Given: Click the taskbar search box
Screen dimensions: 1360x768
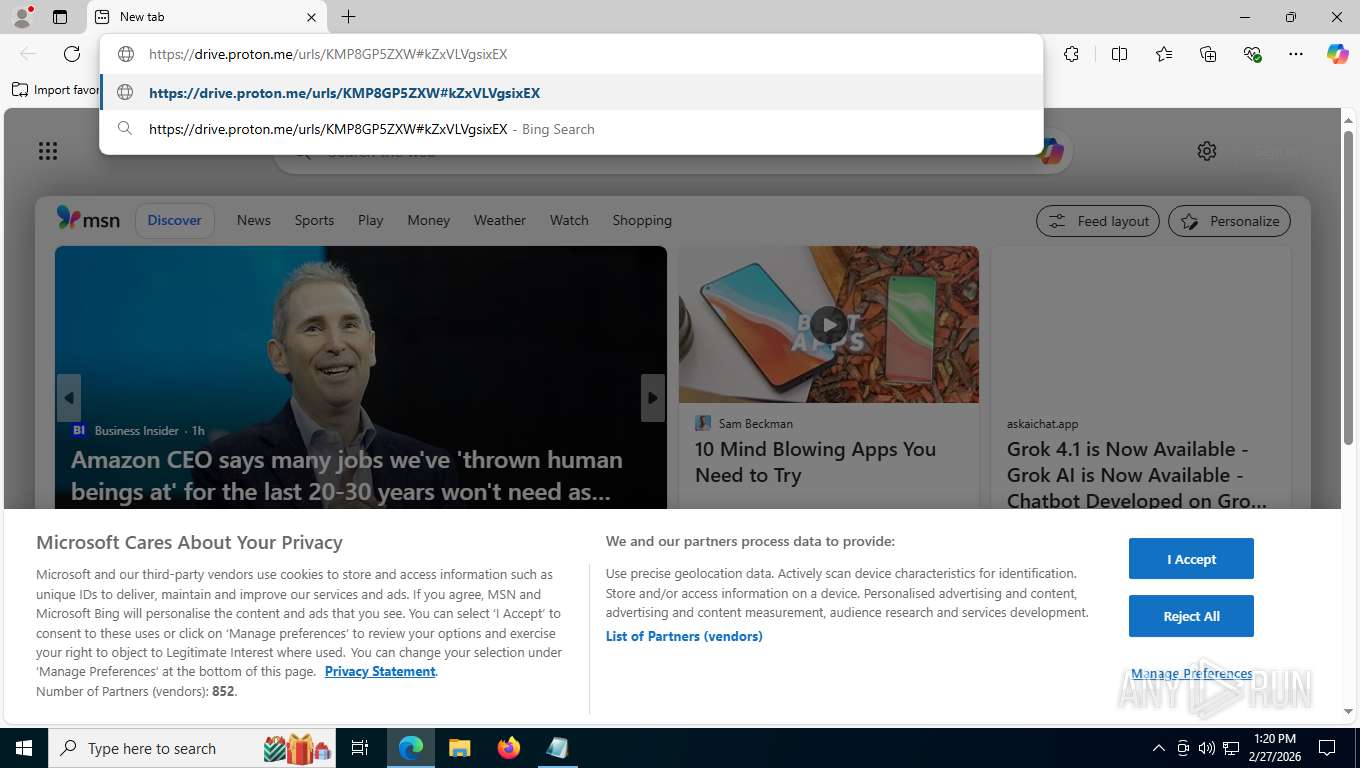Looking at the screenshot, I should 190,748.
